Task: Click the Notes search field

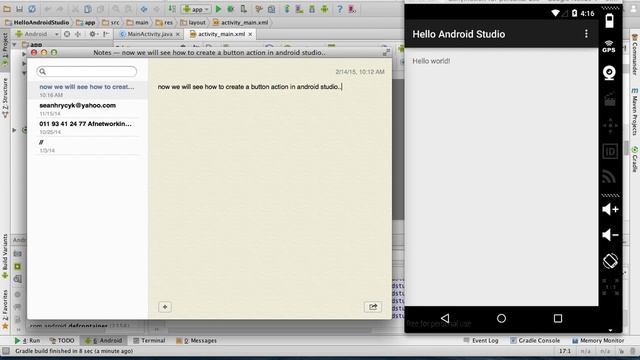Action: point(87,71)
